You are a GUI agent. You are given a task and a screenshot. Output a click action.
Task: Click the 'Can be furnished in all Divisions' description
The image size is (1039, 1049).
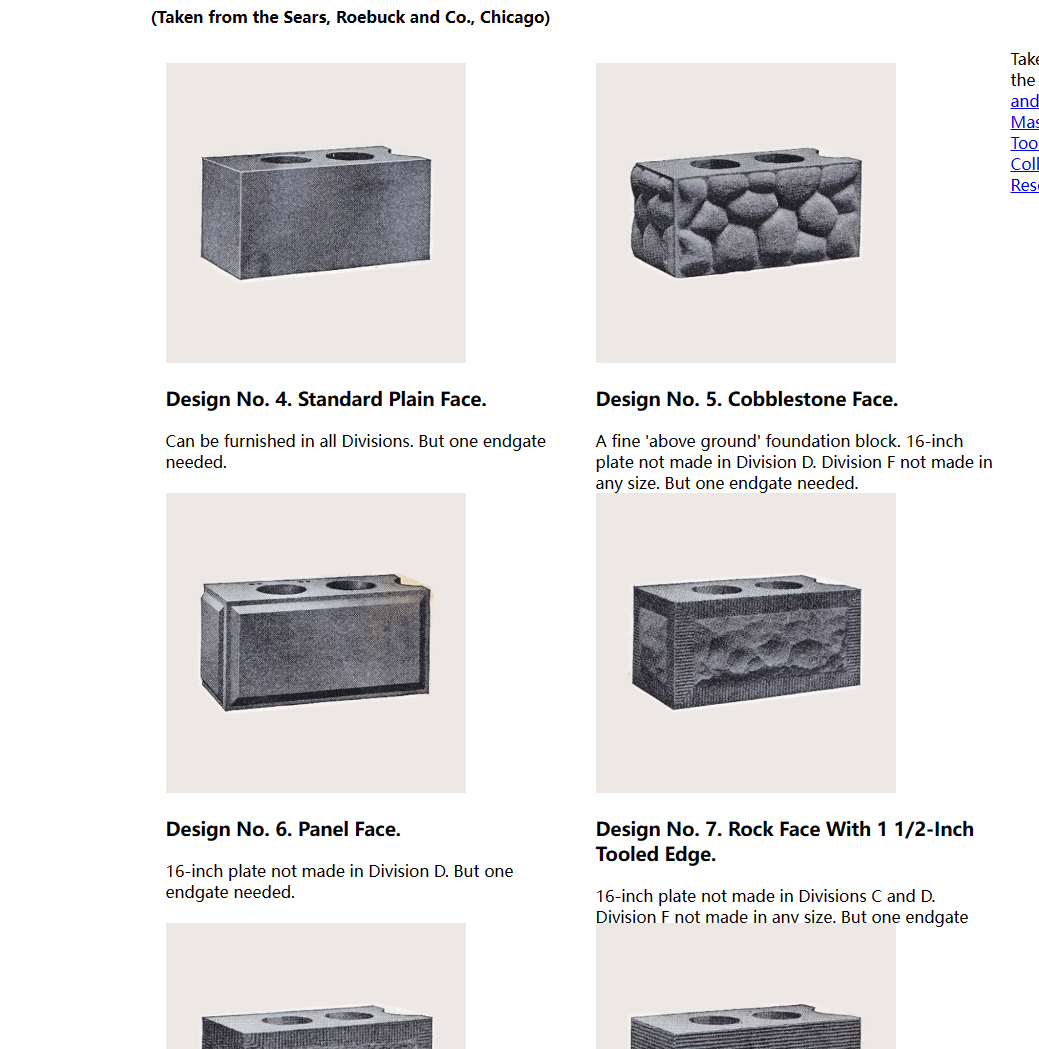356,452
